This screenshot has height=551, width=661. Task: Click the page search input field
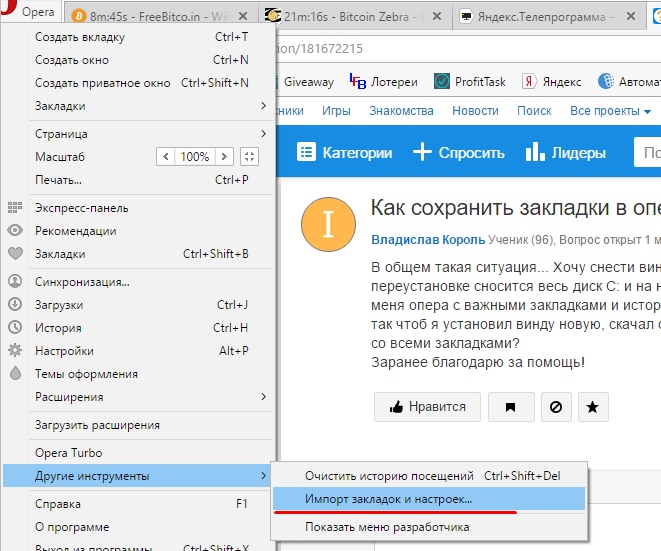(648, 152)
